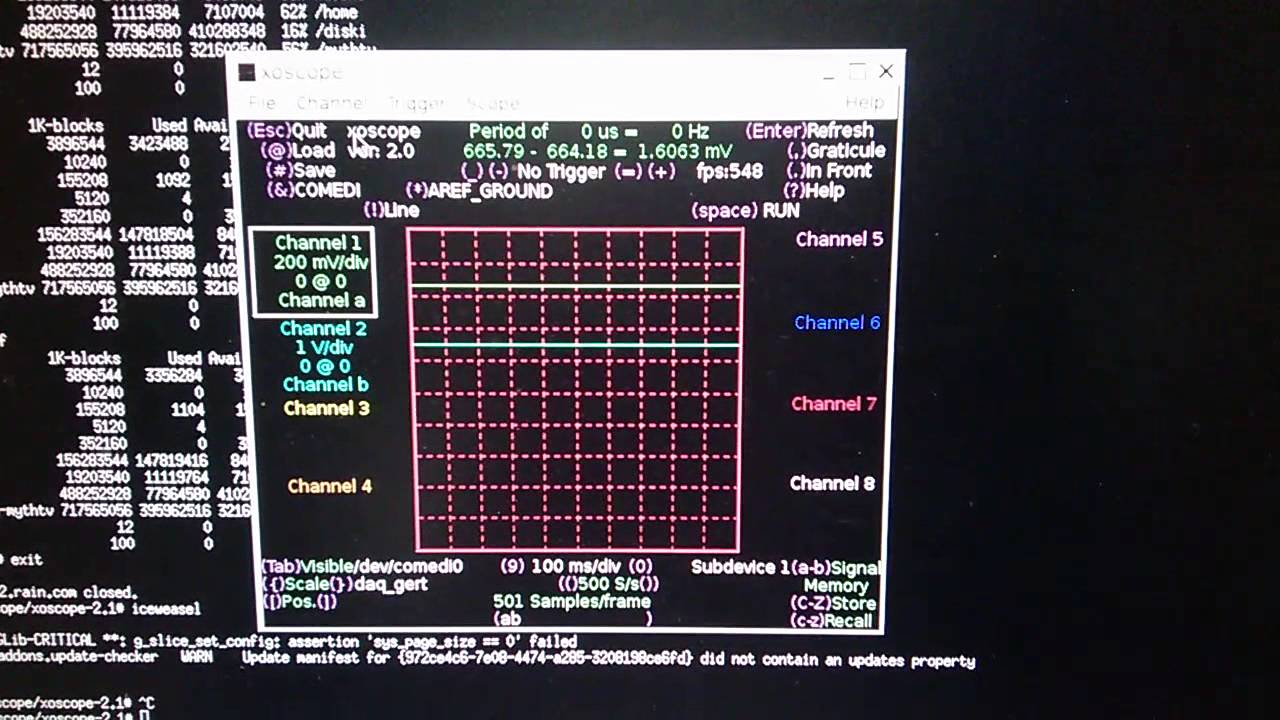The height and width of the screenshot is (720, 1280).
Task: Click the (+) trigger increase control
Action: [x=661, y=171]
